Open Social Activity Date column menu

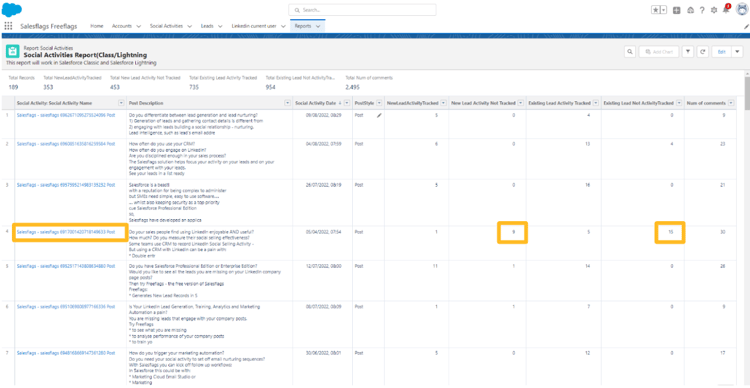pos(347,103)
